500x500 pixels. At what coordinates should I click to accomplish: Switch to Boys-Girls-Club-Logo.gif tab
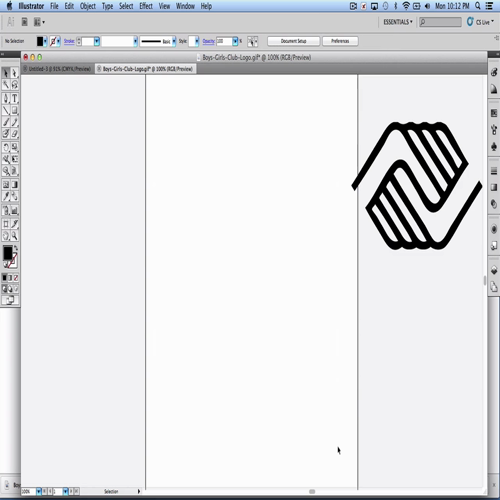coord(145,69)
